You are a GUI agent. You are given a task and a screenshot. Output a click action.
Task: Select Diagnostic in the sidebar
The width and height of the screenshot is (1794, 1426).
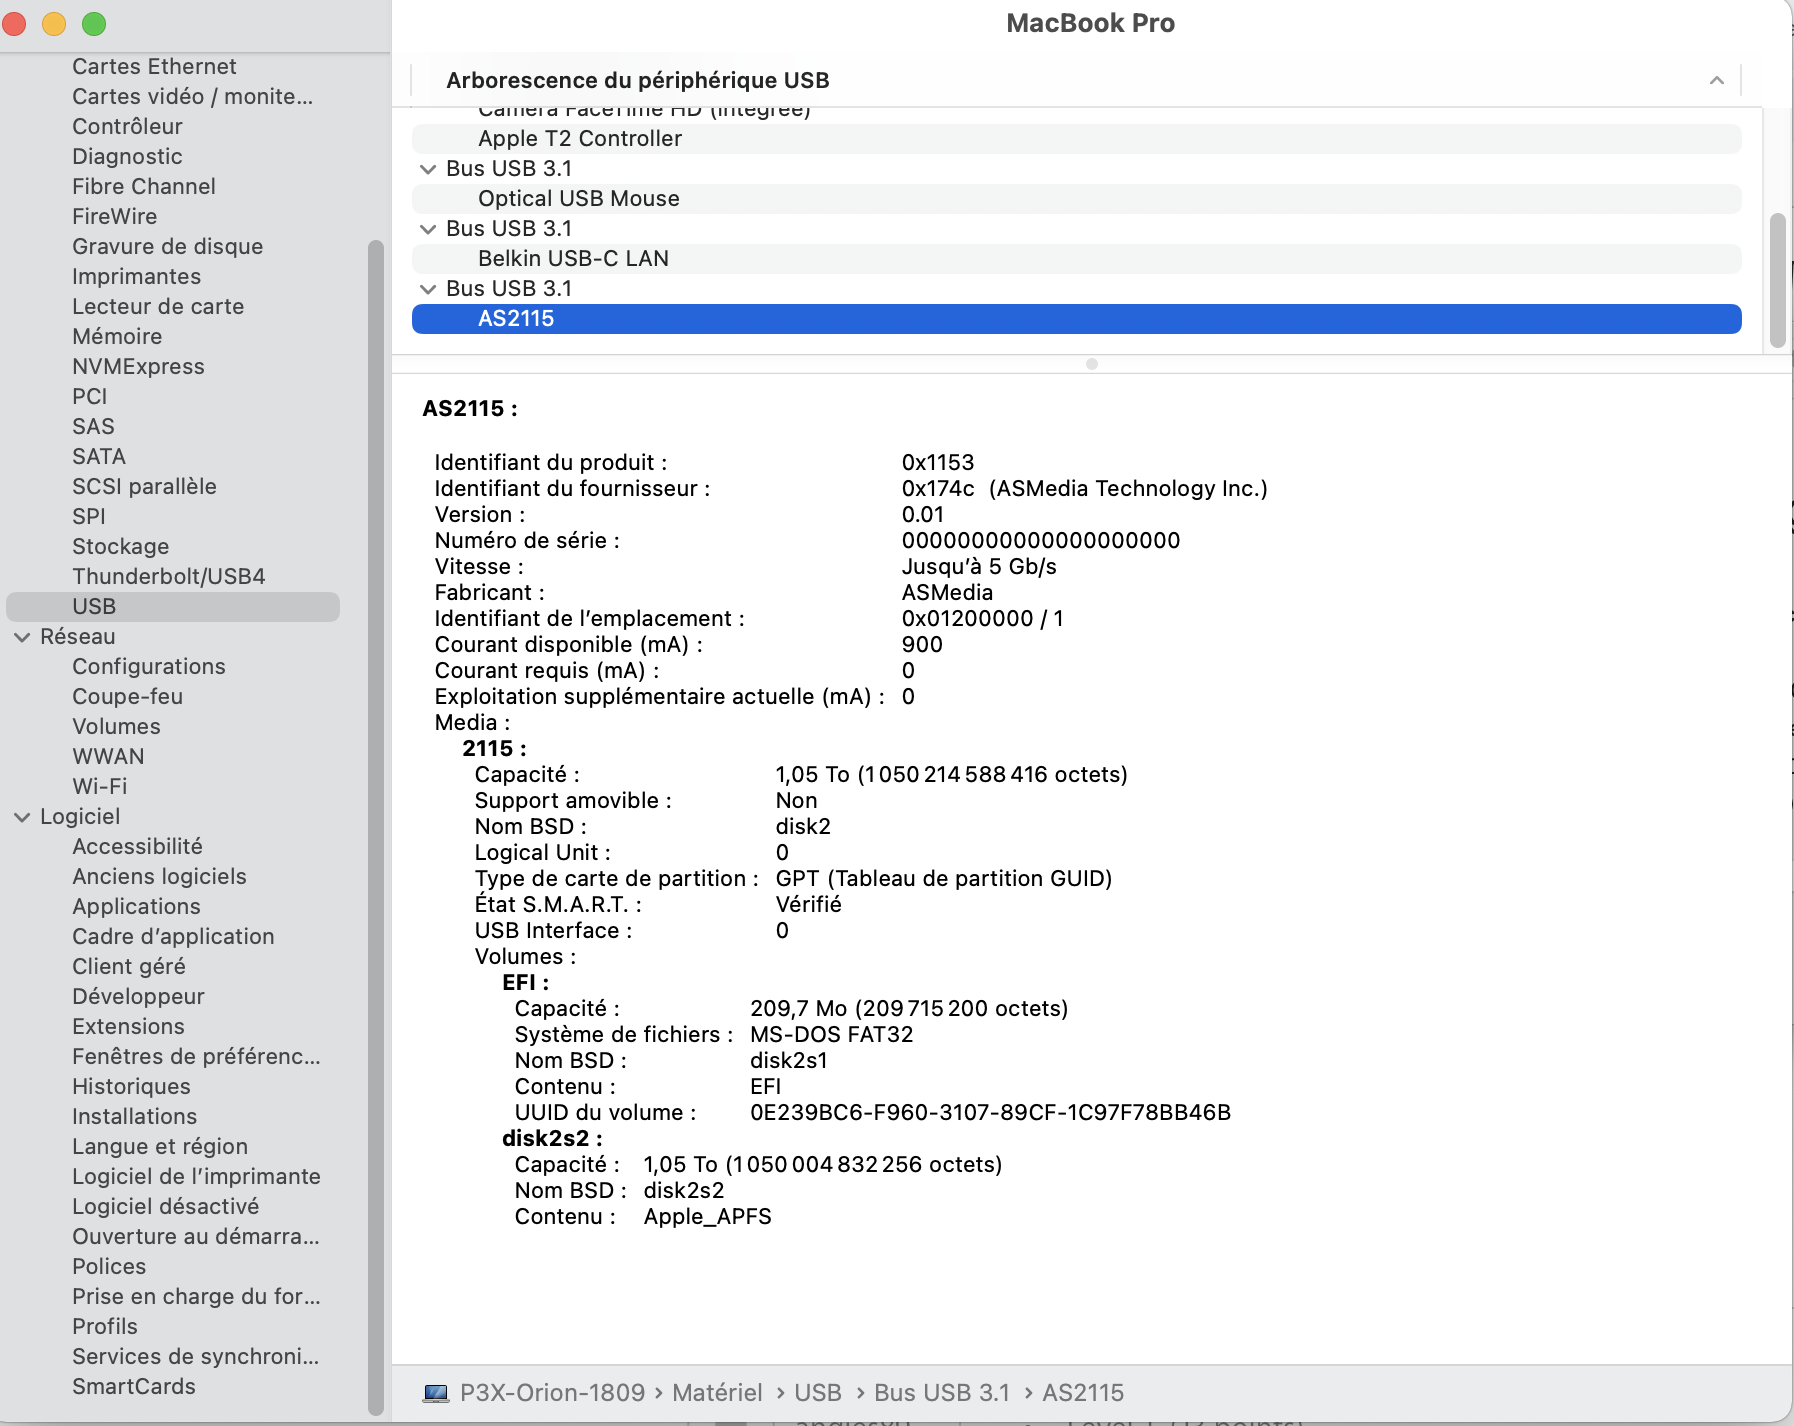tap(127, 157)
